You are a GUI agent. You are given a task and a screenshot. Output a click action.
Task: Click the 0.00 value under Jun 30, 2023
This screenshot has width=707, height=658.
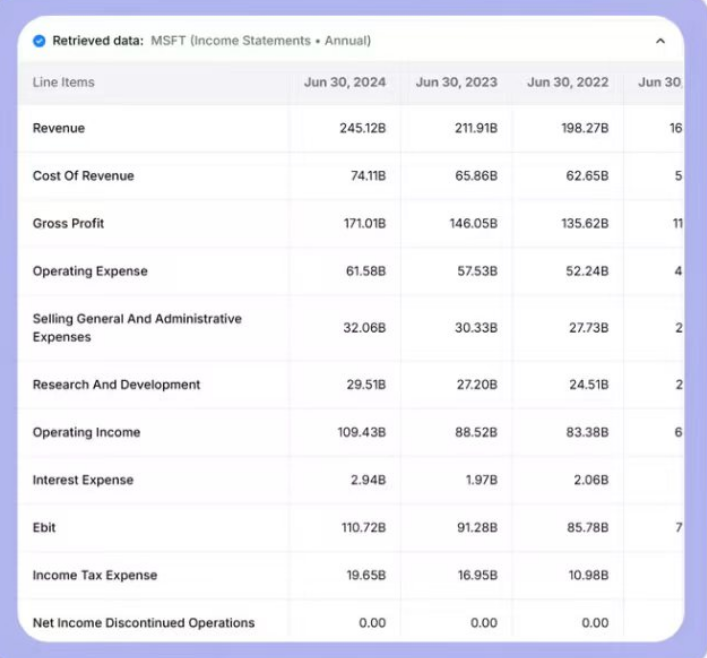pos(484,623)
